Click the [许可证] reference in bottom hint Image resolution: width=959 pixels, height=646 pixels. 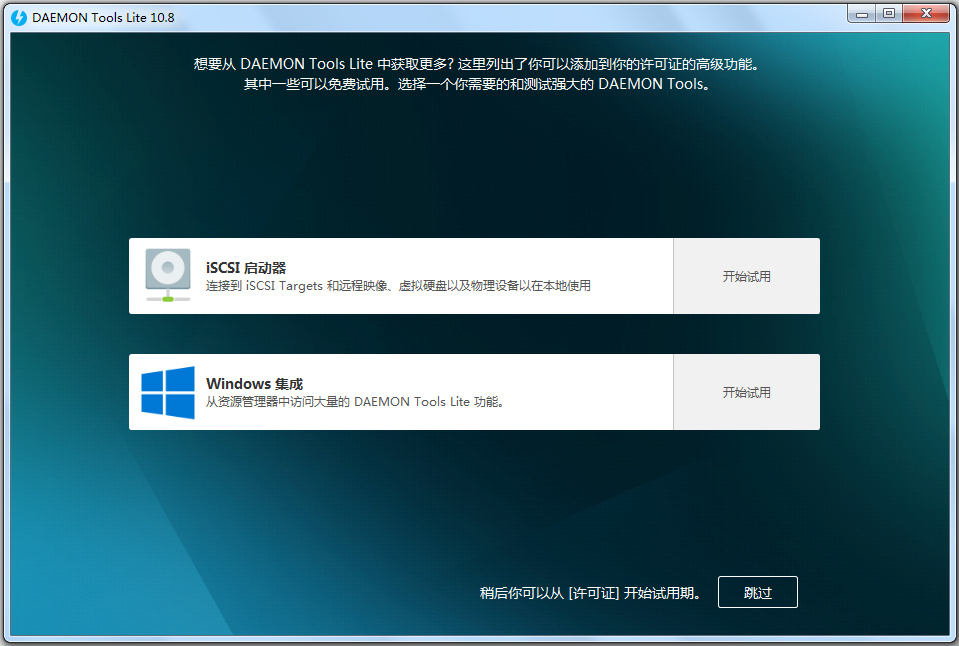(x=593, y=593)
